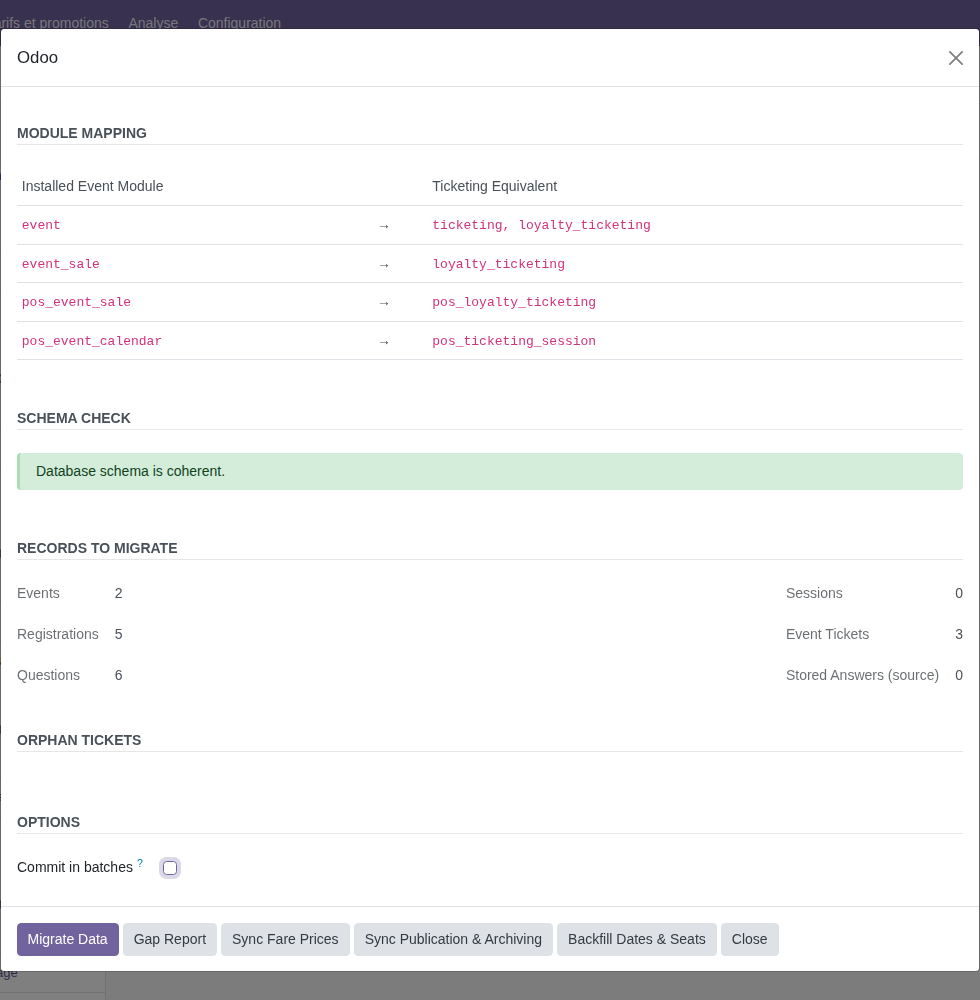980x1000 pixels.
Task: Click the RECORDS TO MIGRATE heading
Action: click(97, 548)
